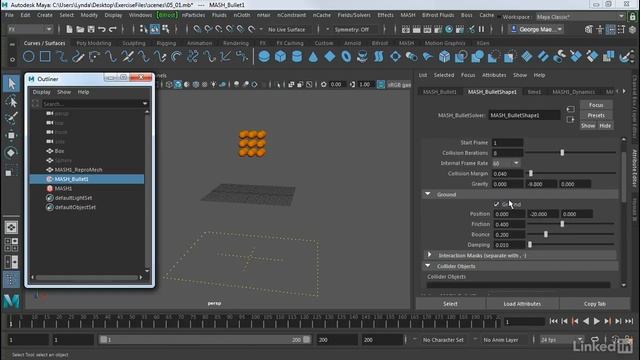Switch to the MASH shelf tab
640x360 pixels.
pyautogui.click(x=406, y=43)
